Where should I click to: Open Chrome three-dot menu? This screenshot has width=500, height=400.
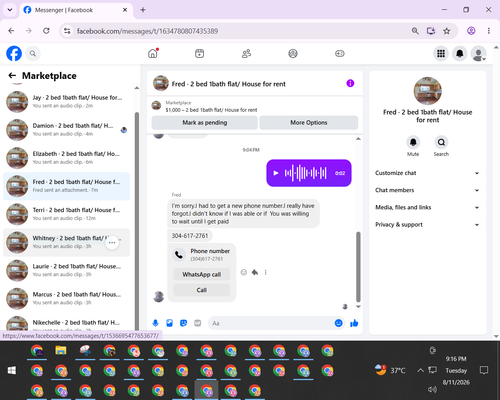tap(489, 31)
